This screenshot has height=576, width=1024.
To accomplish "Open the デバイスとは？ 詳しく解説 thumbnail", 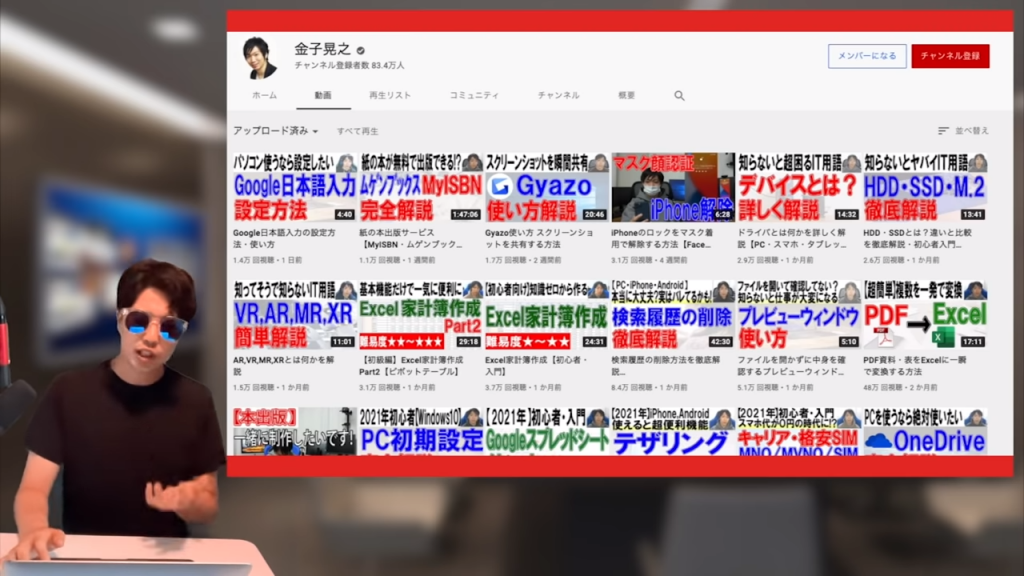I will coord(799,187).
